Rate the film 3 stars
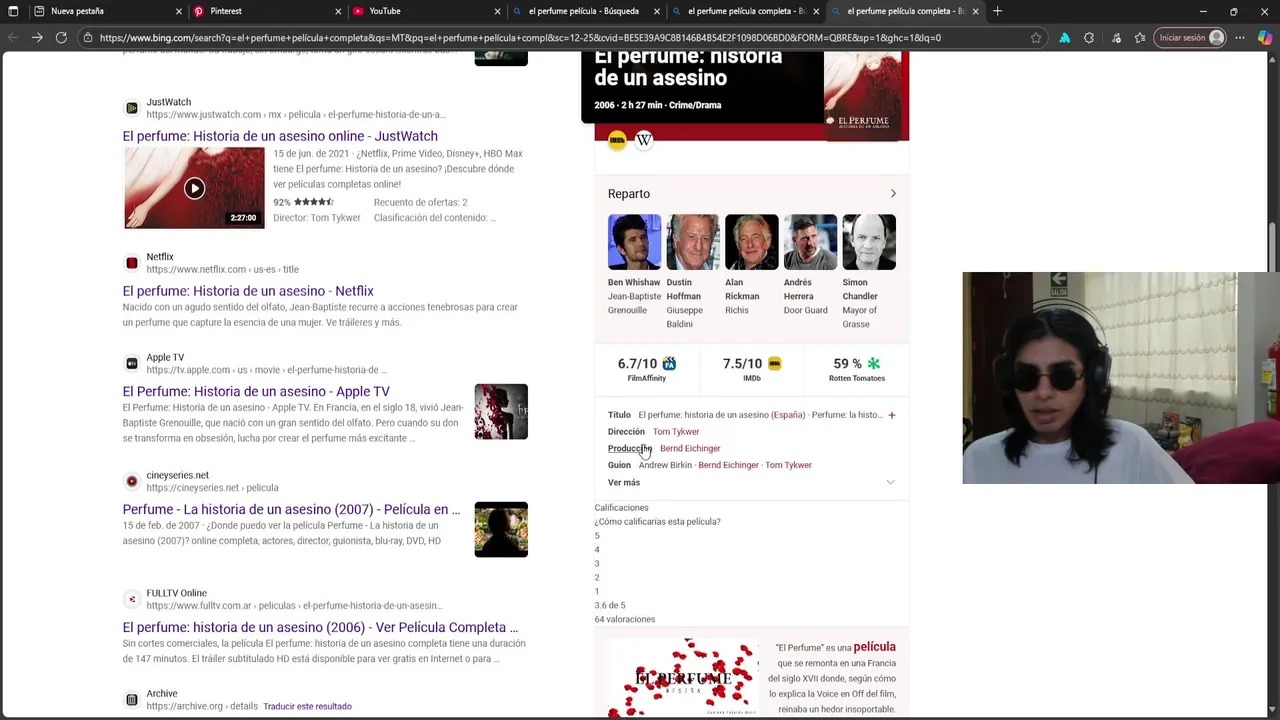 (597, 564)
